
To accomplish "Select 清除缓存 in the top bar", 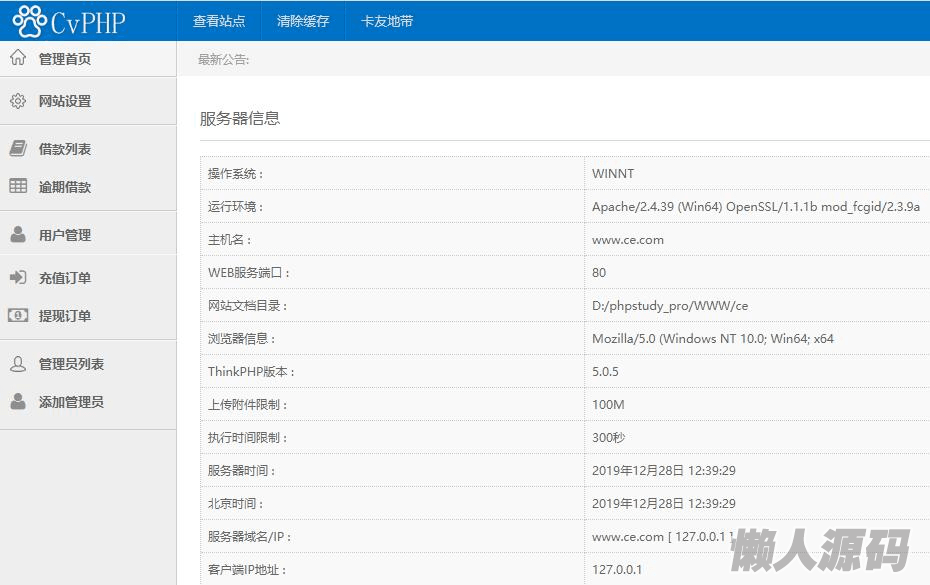I will pos(303,21).
